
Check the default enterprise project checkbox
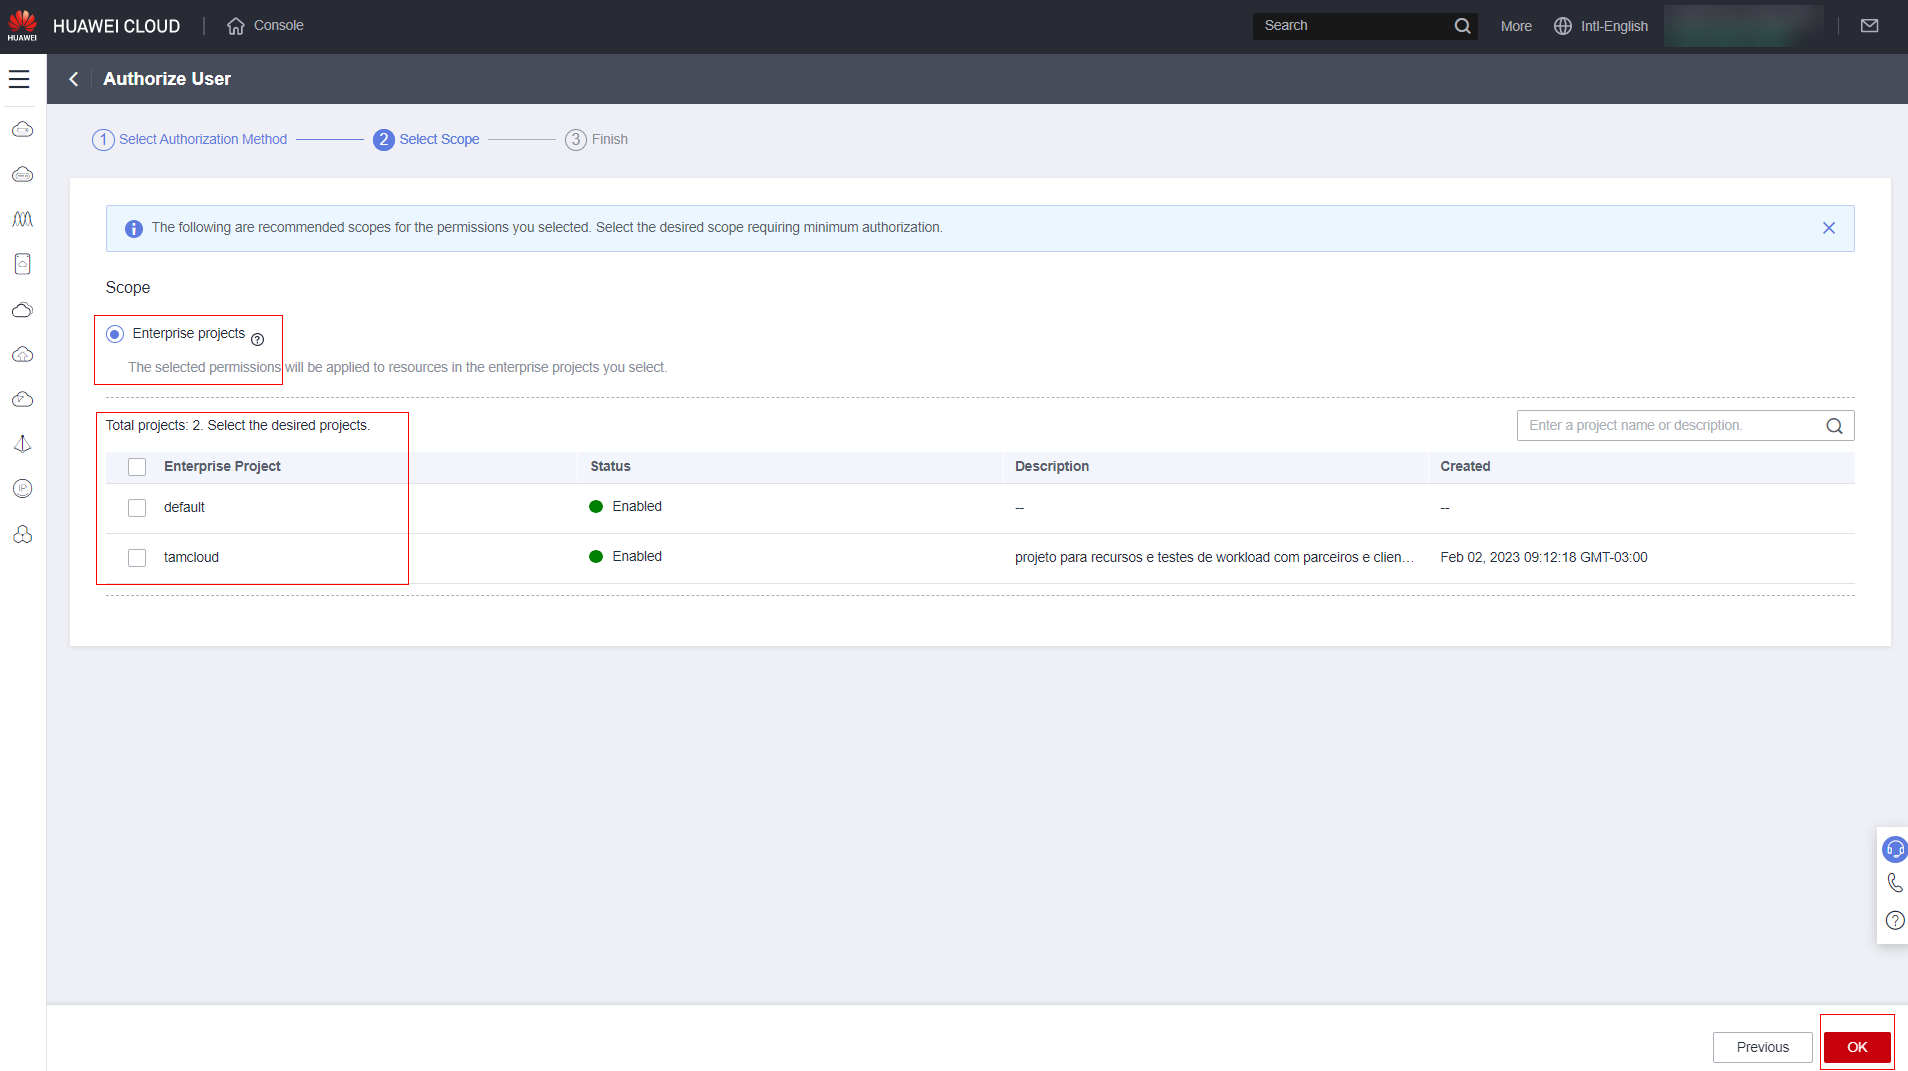click(137, 508)
